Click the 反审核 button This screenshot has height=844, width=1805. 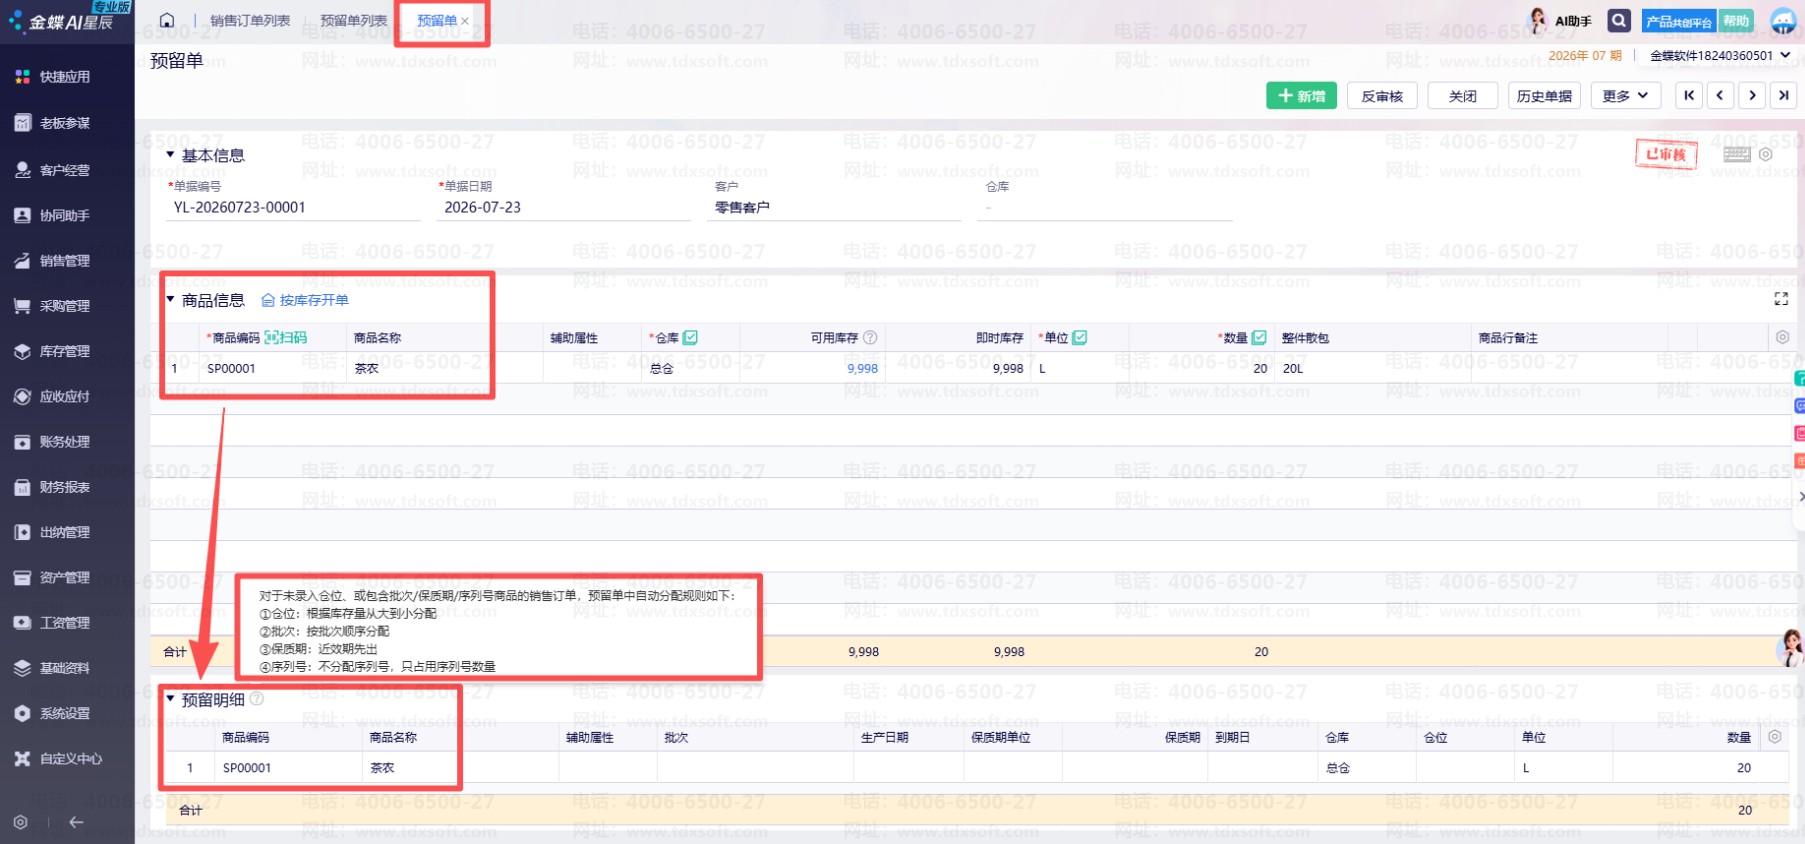pos(1382,96)
